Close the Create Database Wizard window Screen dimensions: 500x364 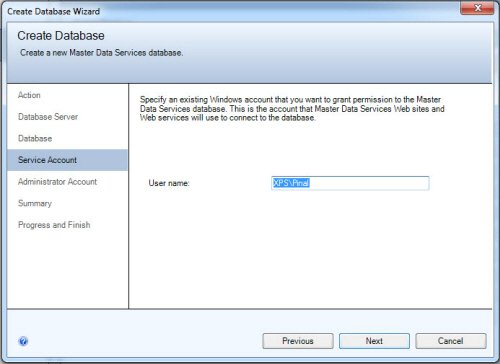(477, 8)
